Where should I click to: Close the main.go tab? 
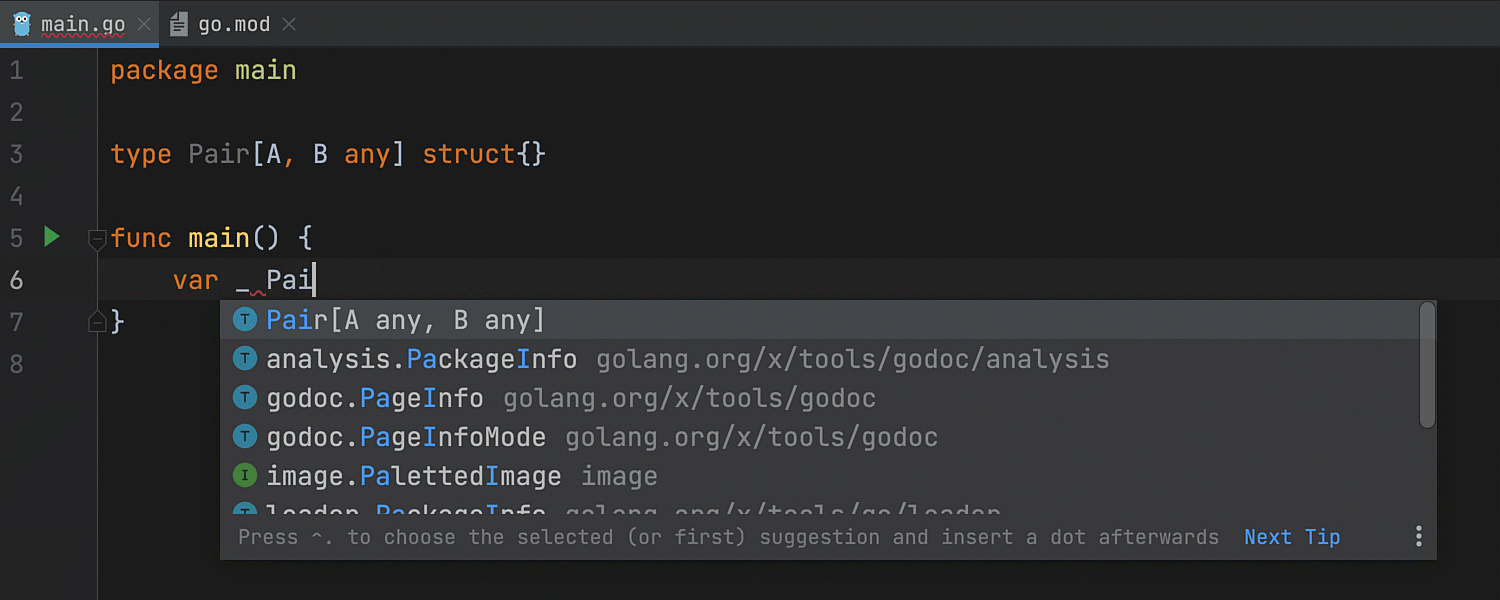point(144,24)
